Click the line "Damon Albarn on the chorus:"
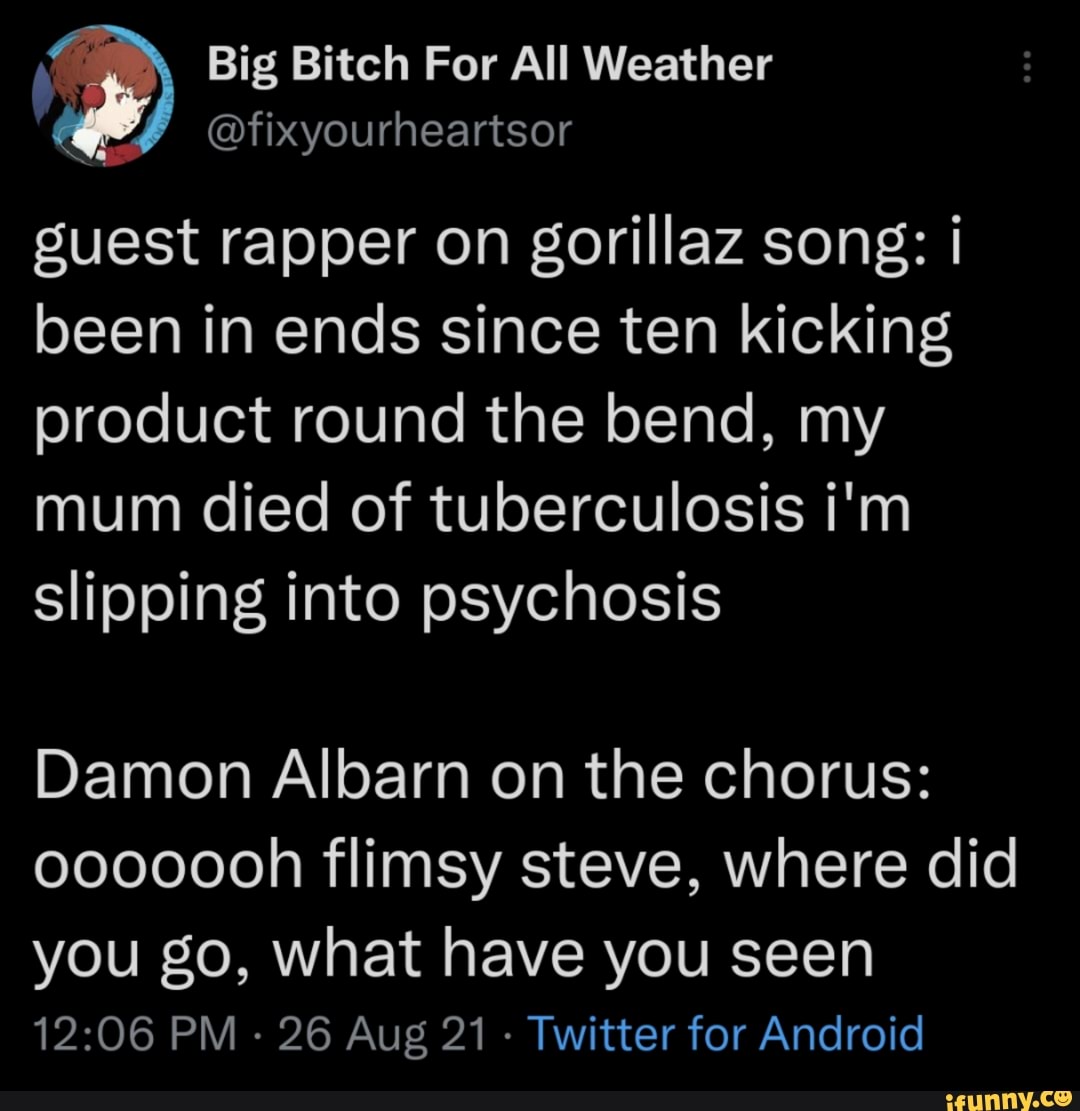The image size is (1080, 1111). click(483, 776)
